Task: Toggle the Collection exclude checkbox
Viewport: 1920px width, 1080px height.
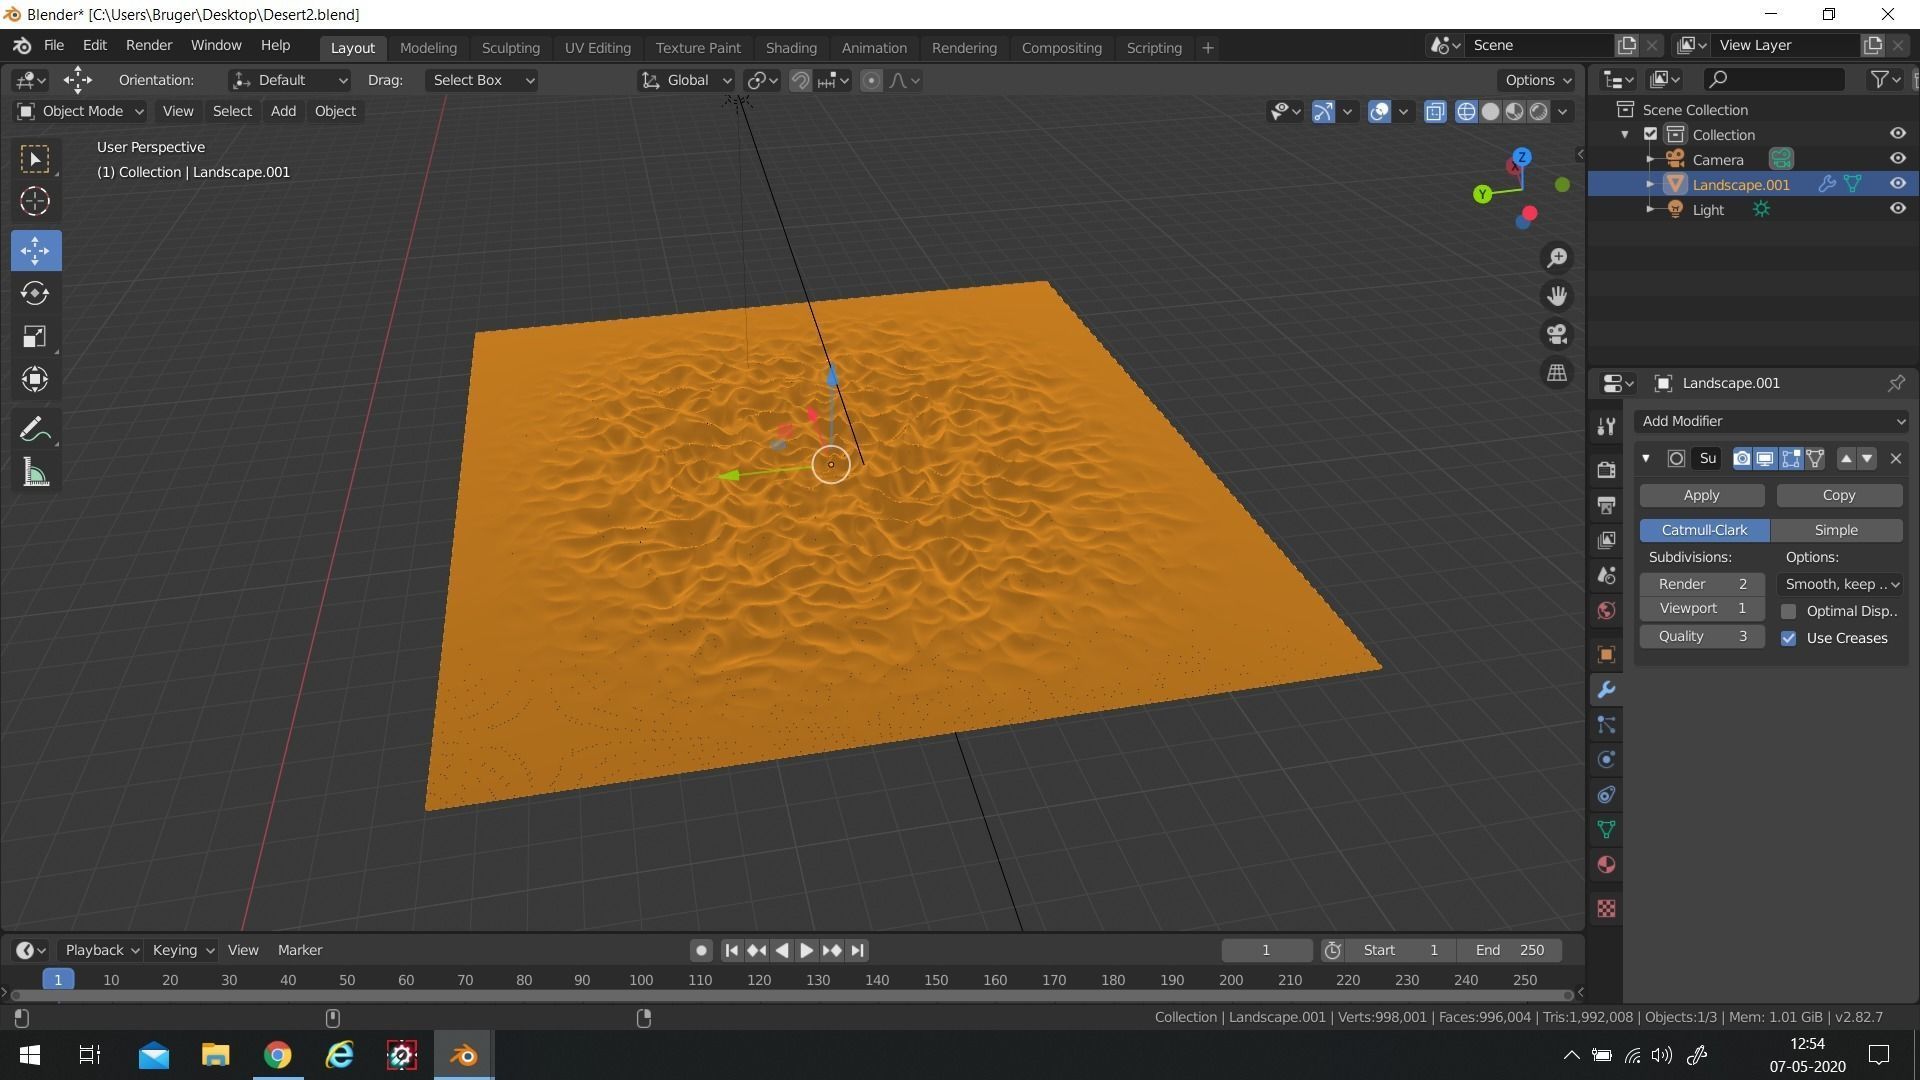Action: pyautogui.click(x=1651, y=134)
